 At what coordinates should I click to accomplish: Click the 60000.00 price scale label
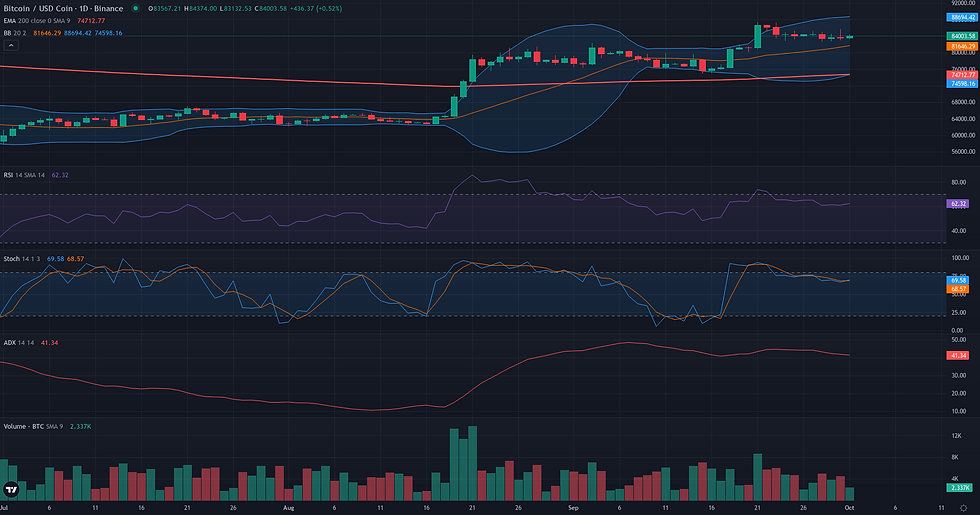tap(963, 135)
